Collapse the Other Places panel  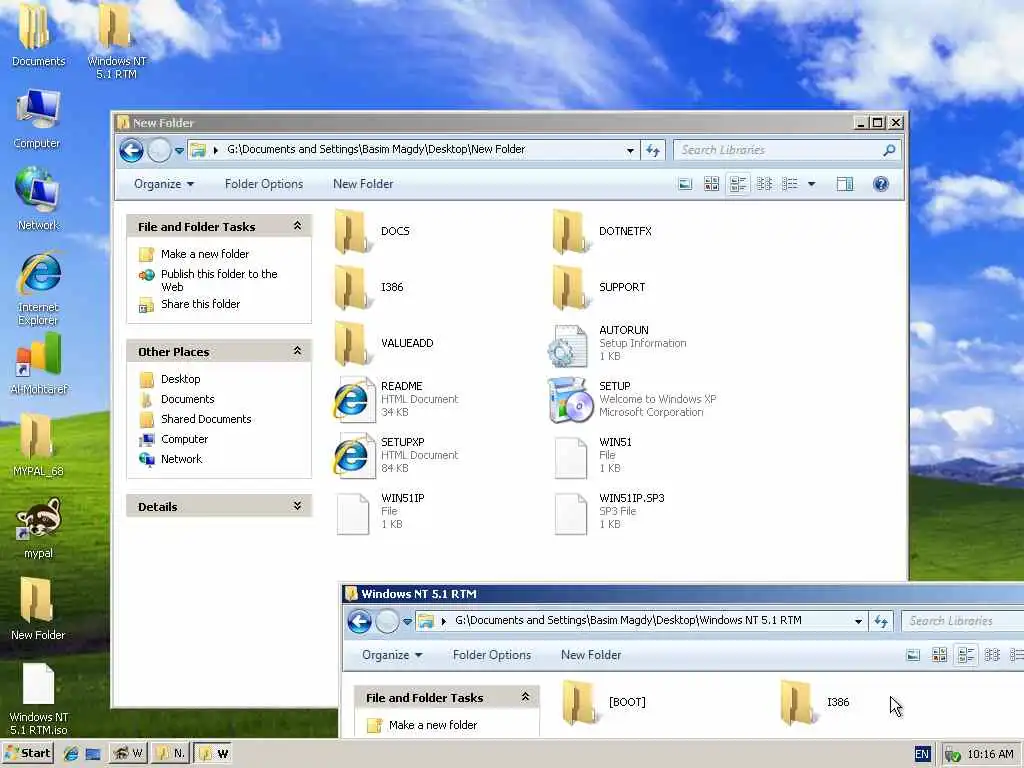pos(297,351)
